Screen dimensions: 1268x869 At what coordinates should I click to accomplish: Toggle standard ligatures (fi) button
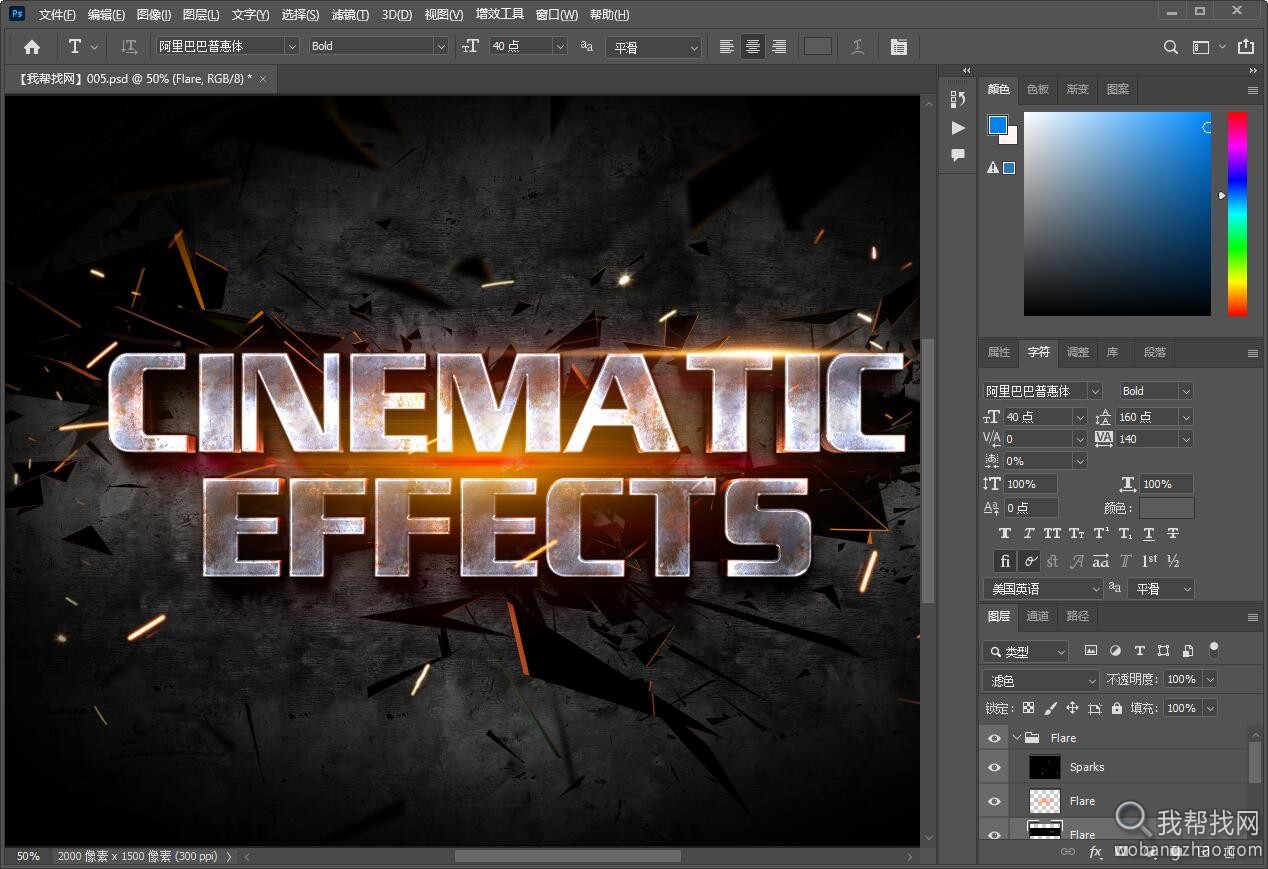[x=1005, y=561]
